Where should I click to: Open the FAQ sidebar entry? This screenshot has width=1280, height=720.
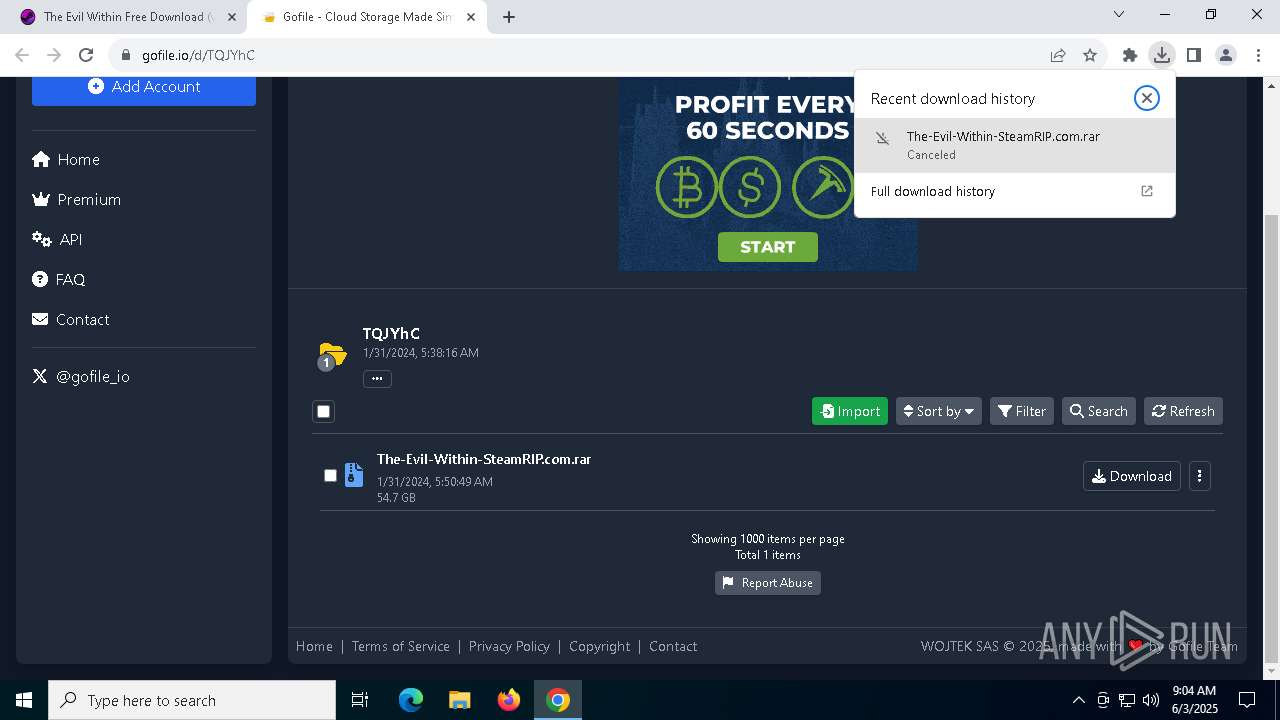58,279
